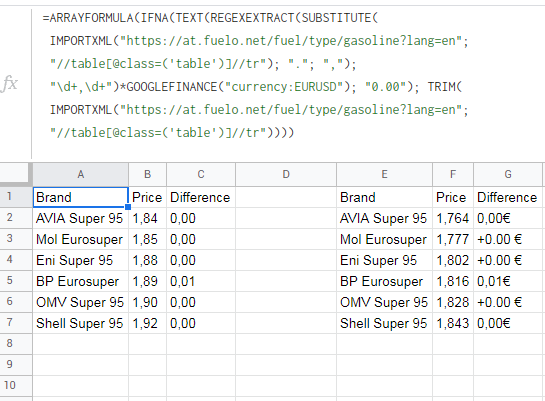Select AVIA Super 95 in column A
This screenshot has height=401, width=545.
pyautogui.click(x=81, y=218)
